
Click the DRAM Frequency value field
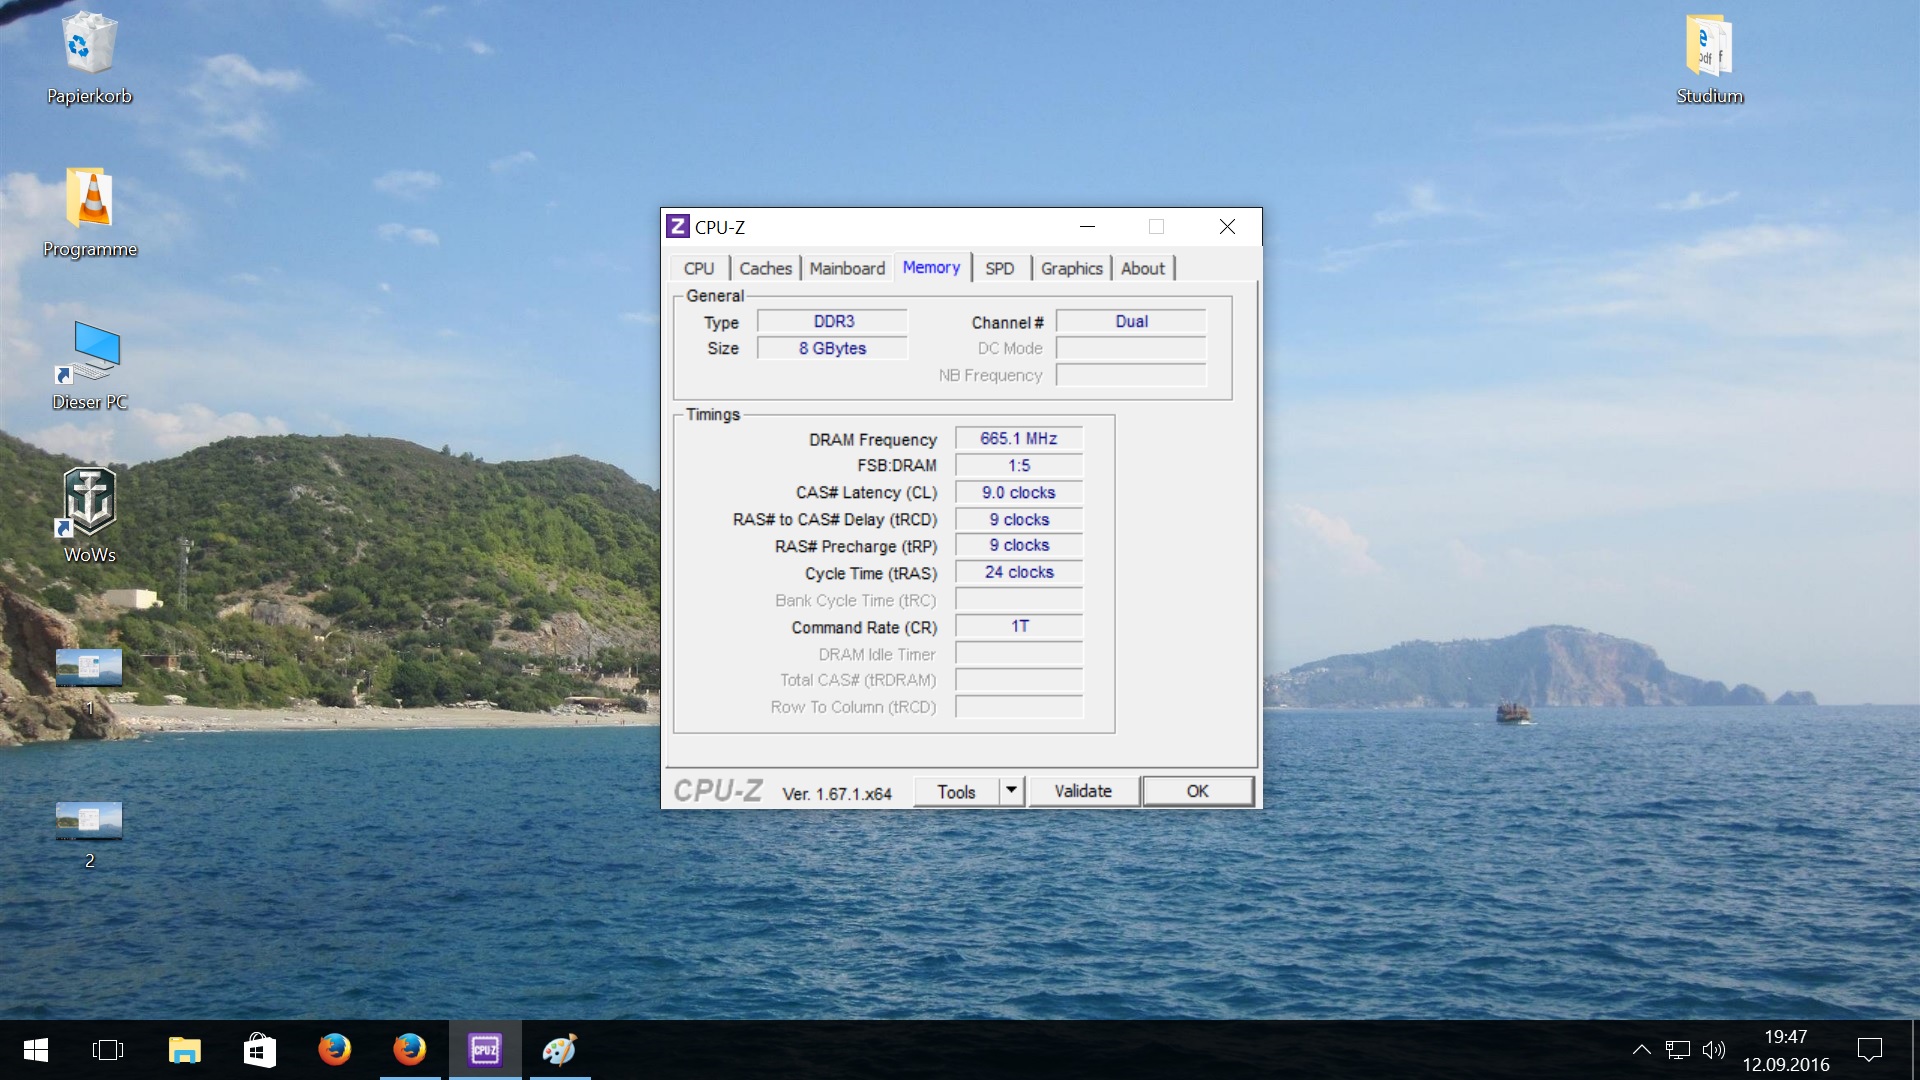click(x=1018, y=439)
